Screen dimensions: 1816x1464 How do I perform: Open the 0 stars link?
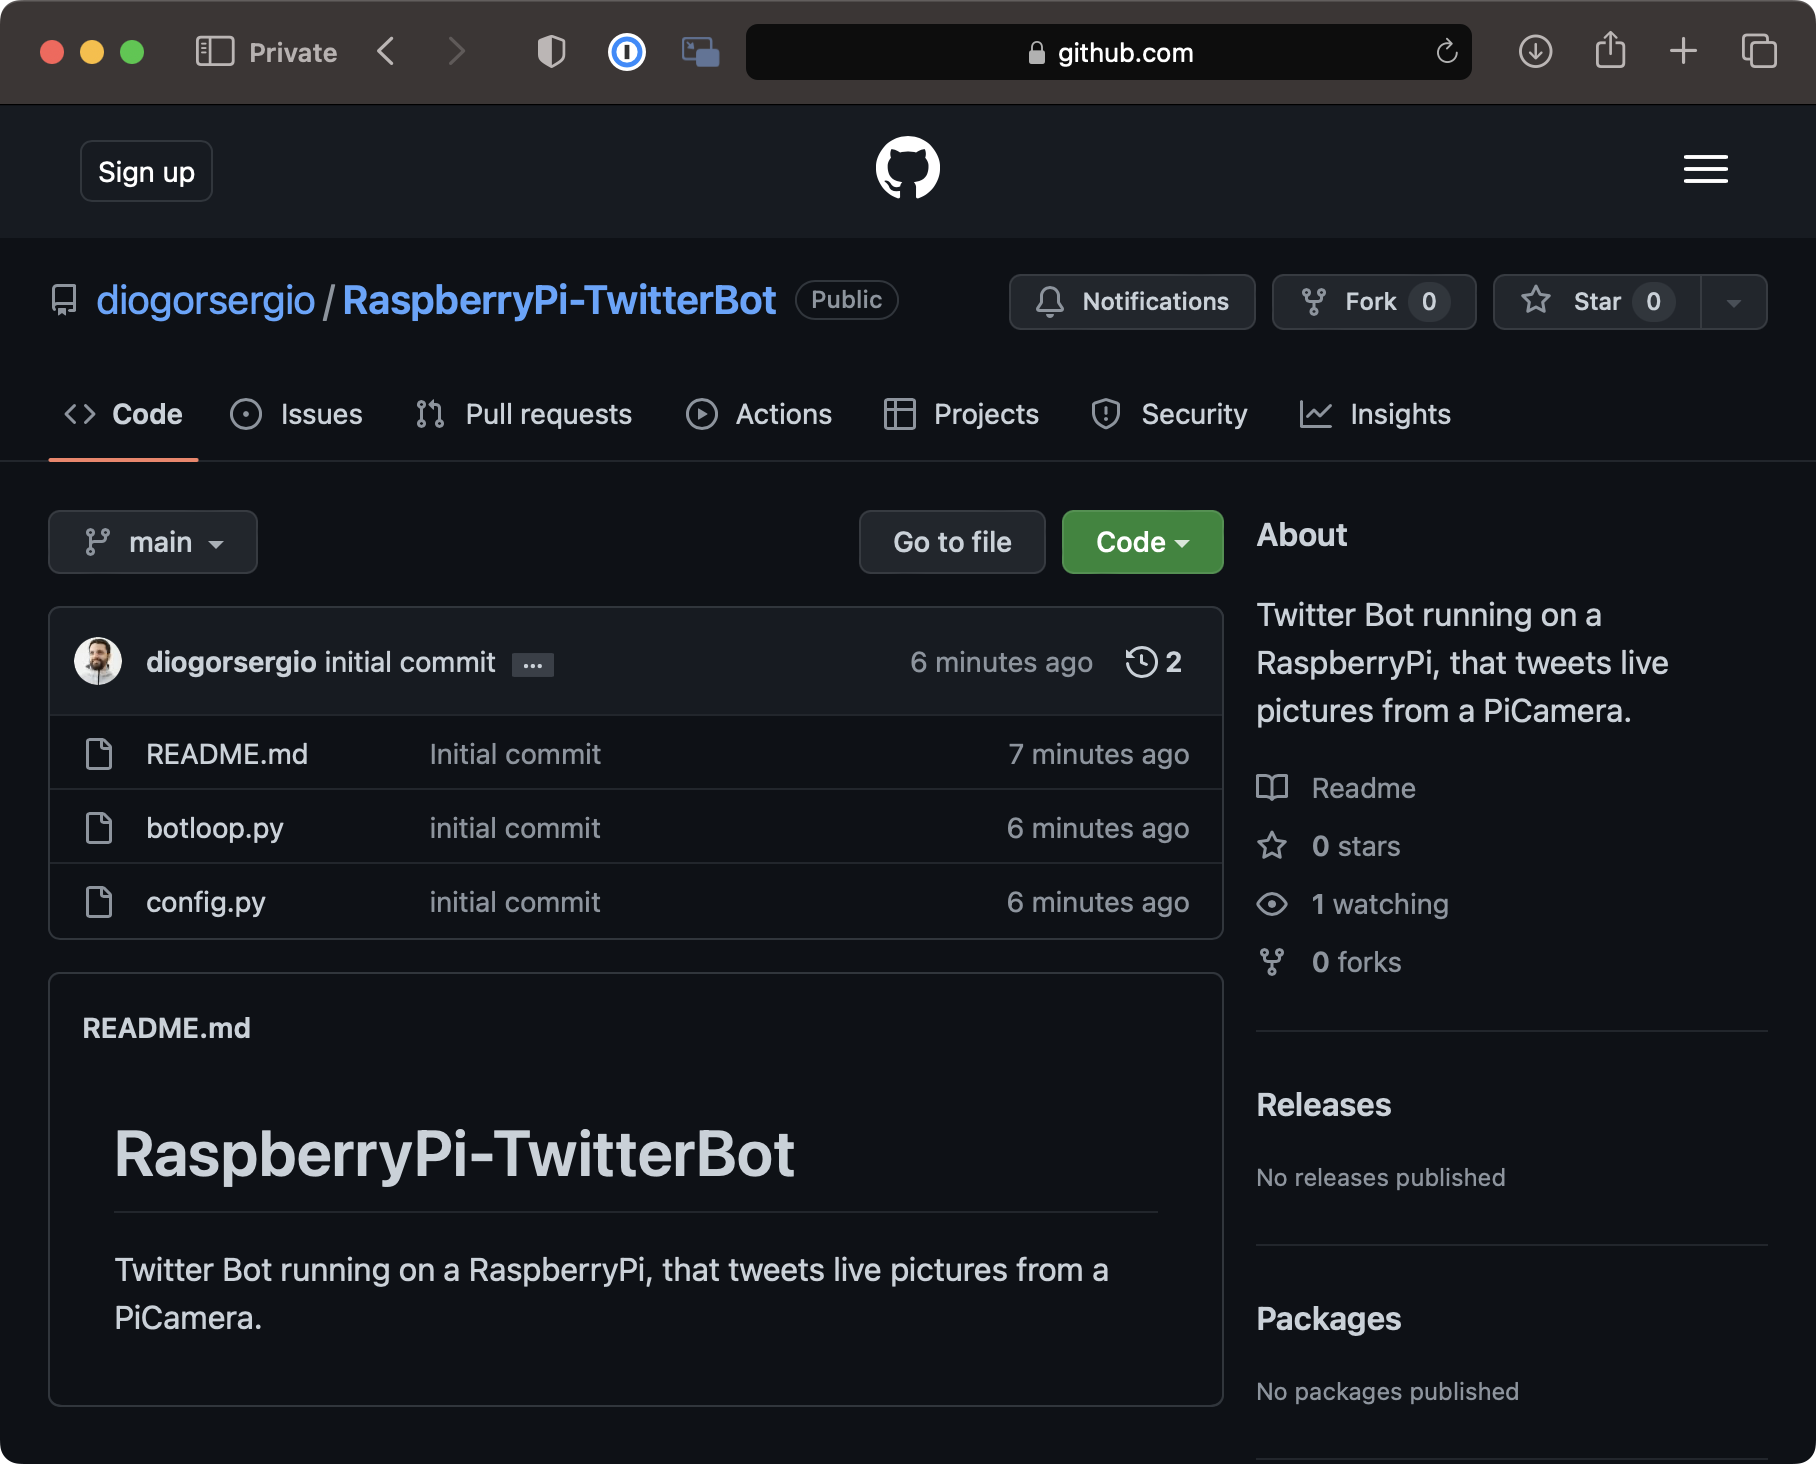coord(1356,846)
